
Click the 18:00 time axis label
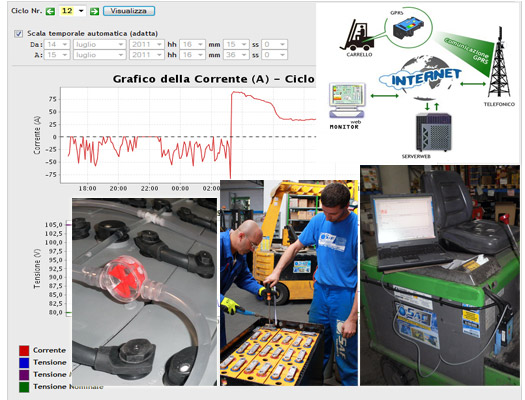point(87,188)
